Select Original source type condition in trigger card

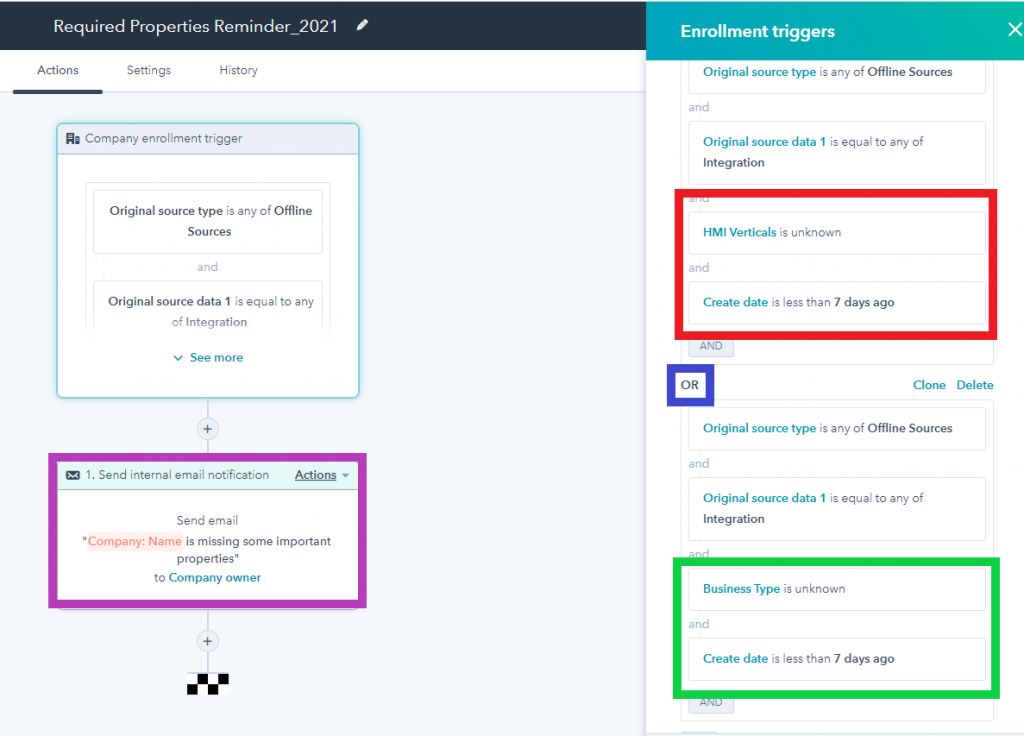pyautogui.click(x=208, y=221)
